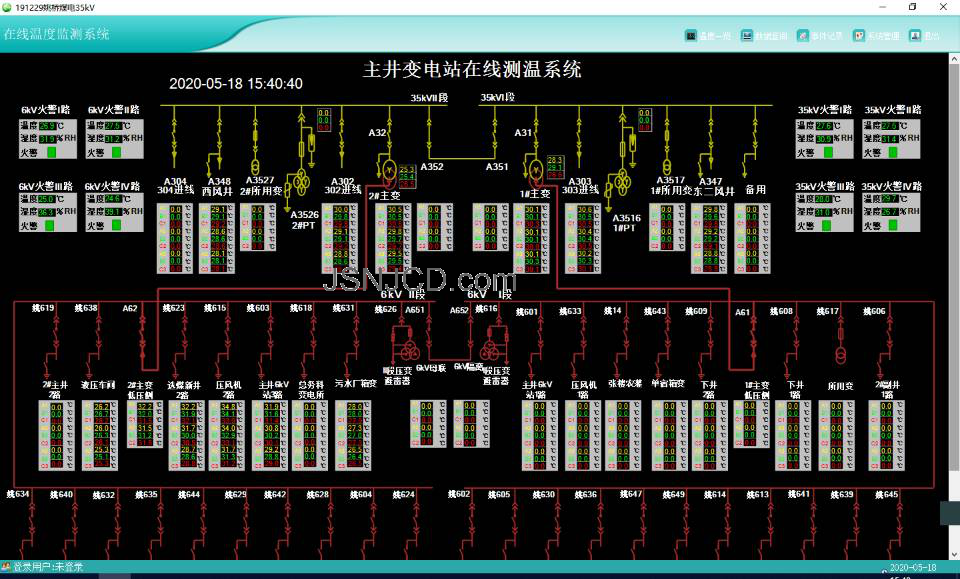
Task: Select the A3517 1#所用变 transformer symbol
Action: tap(667, 166)
